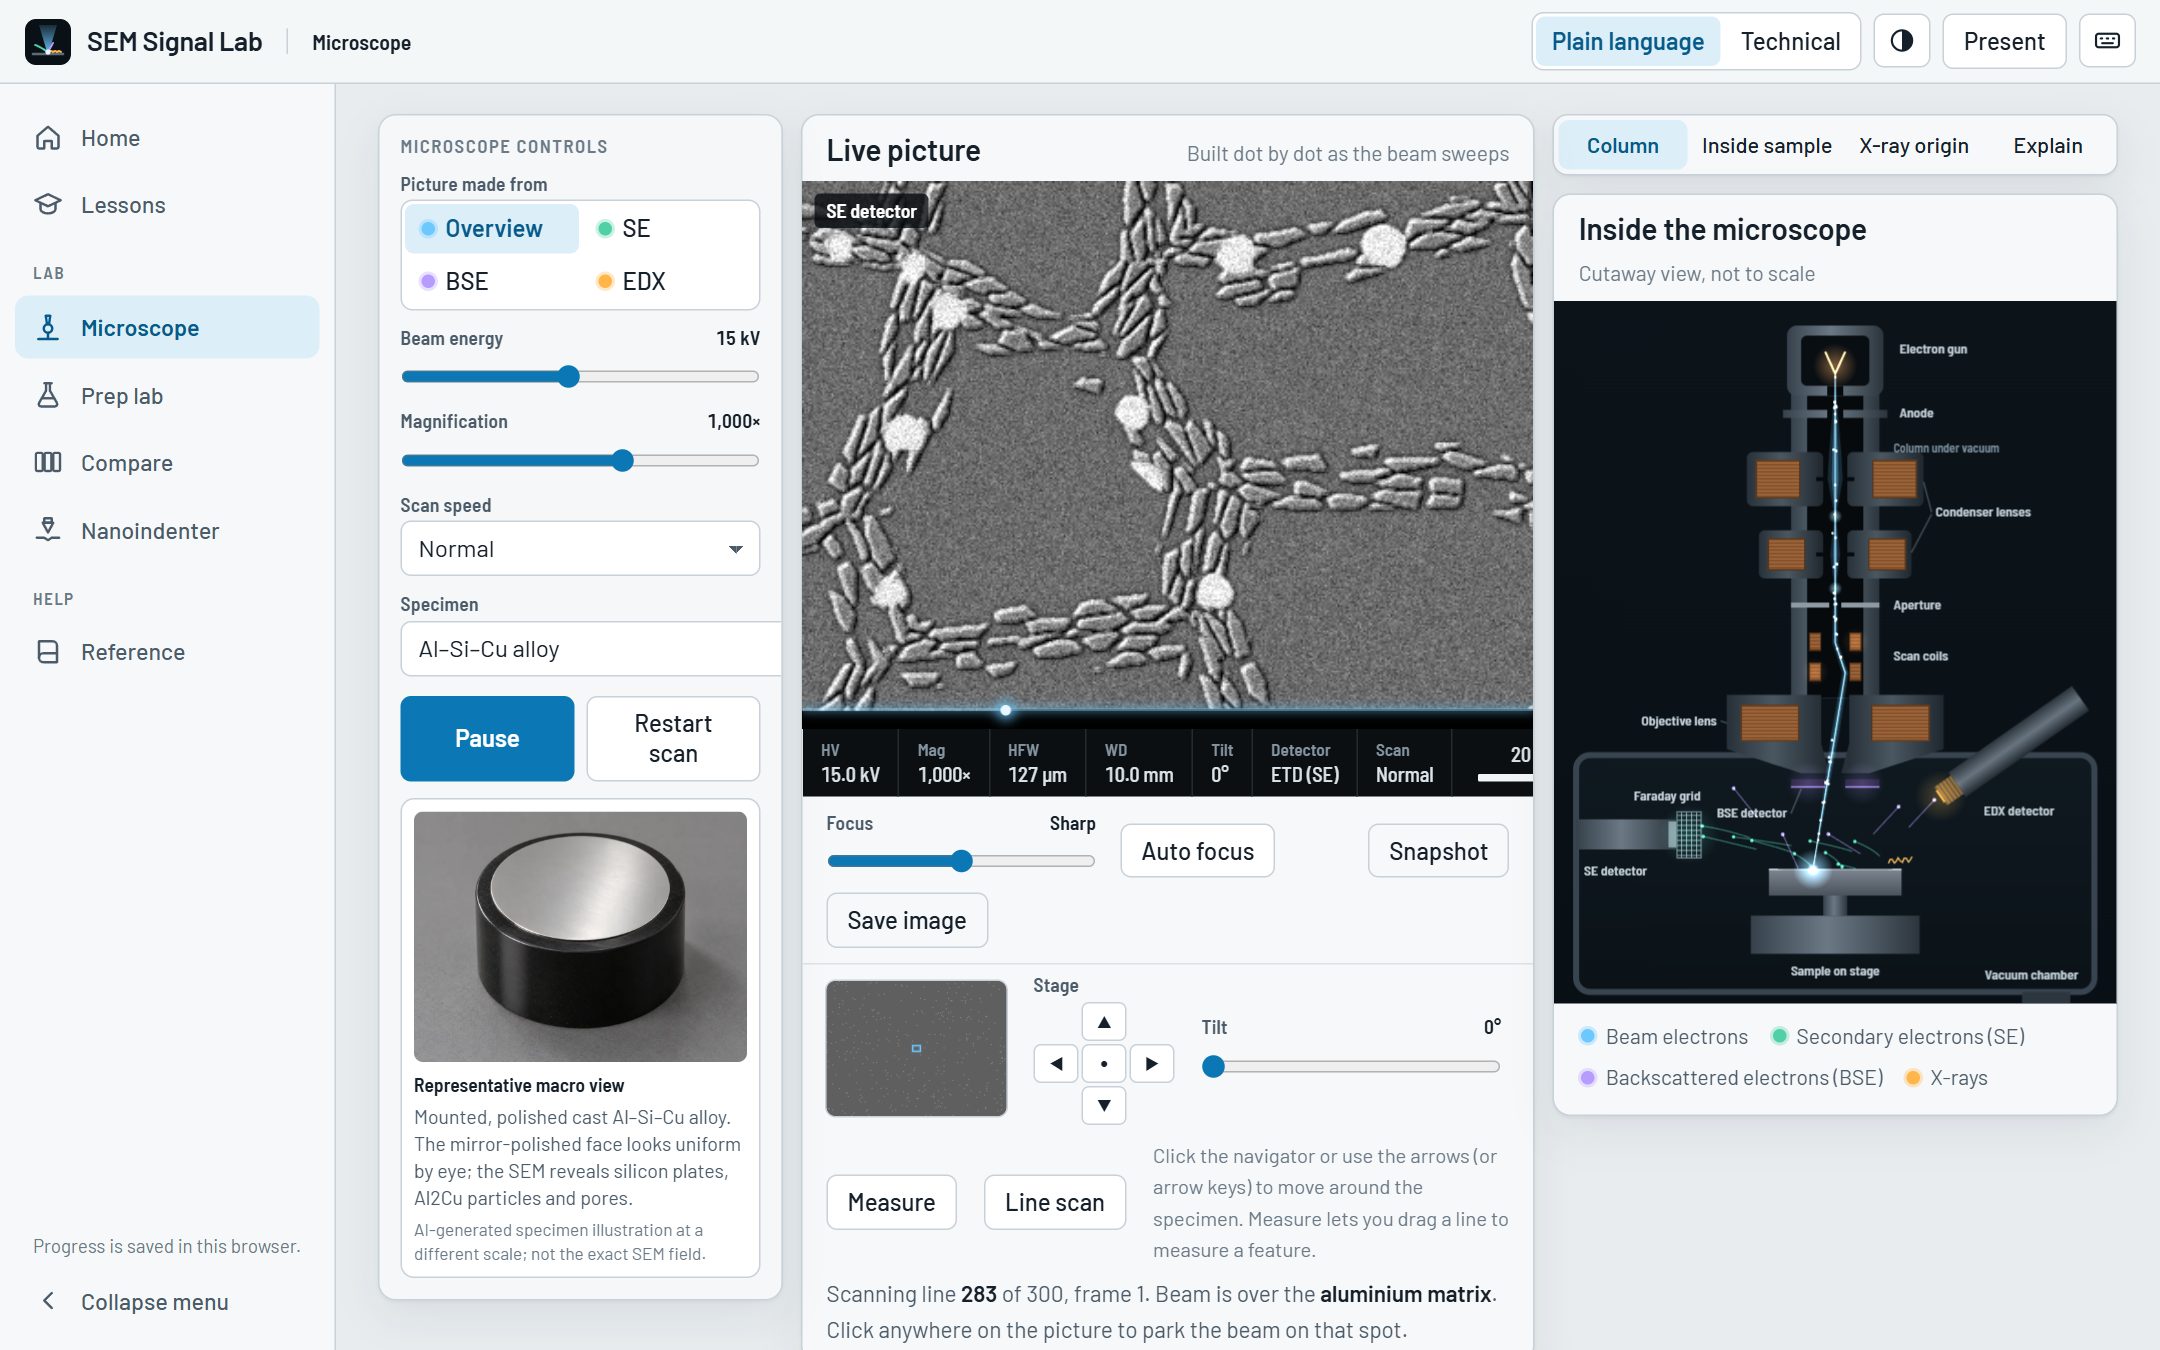Activate the Measure tool button
Viewport: 2160px width, 1350px height.
click(x=891, y=1202)
